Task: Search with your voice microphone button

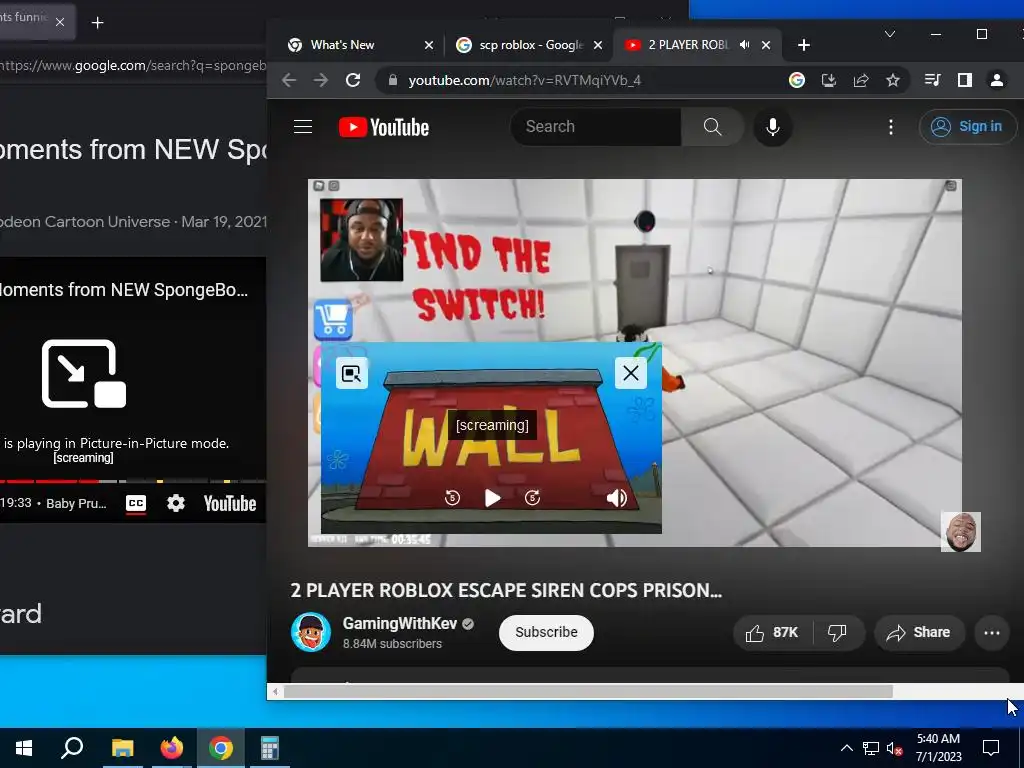Action: click(773, 127)
